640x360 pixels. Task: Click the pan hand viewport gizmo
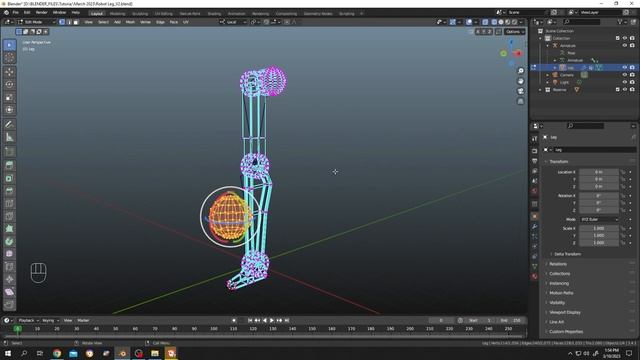pos(520,81)
